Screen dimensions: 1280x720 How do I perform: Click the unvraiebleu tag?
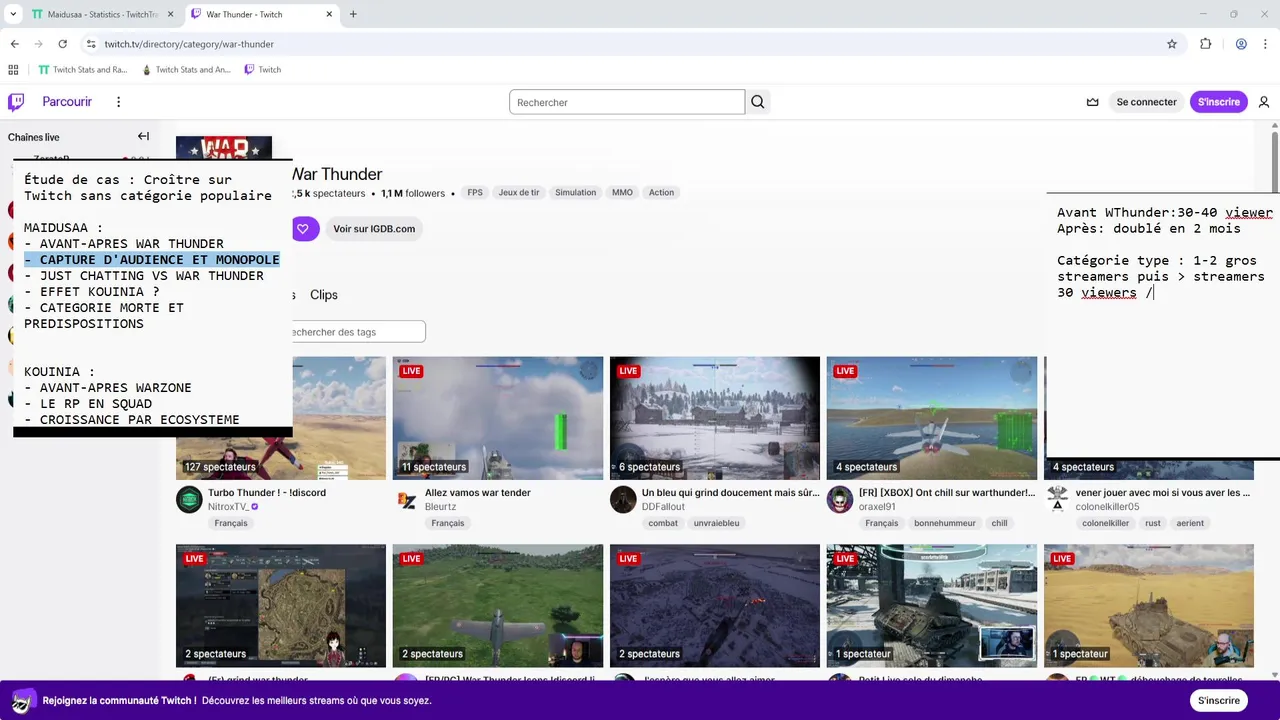tap(717, 523)
